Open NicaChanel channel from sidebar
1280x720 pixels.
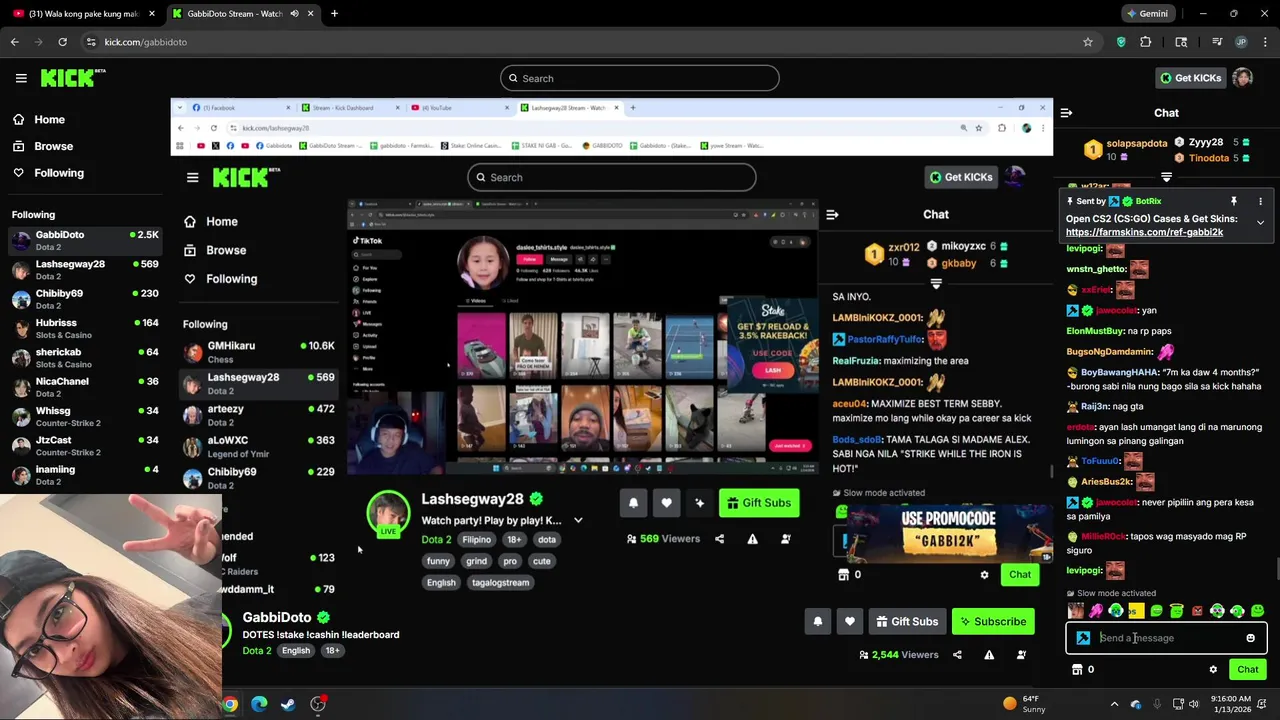tap(85, 387)
